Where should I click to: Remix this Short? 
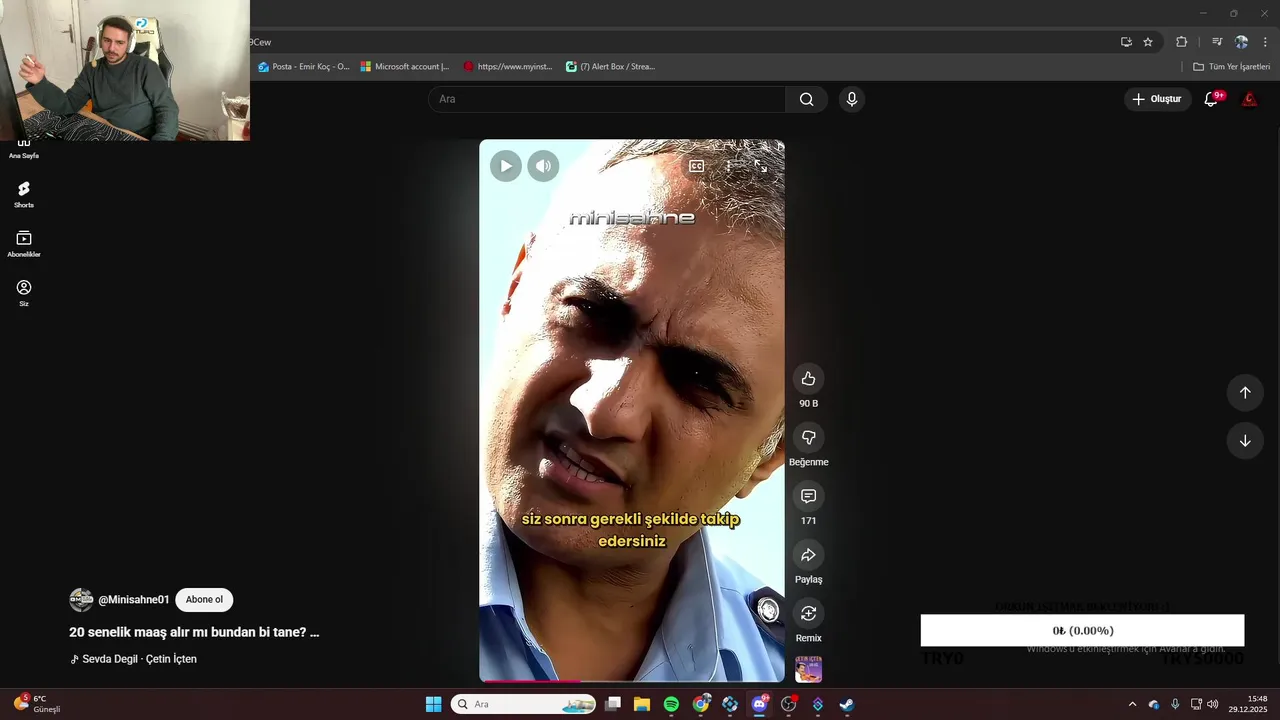click(808, 613)
